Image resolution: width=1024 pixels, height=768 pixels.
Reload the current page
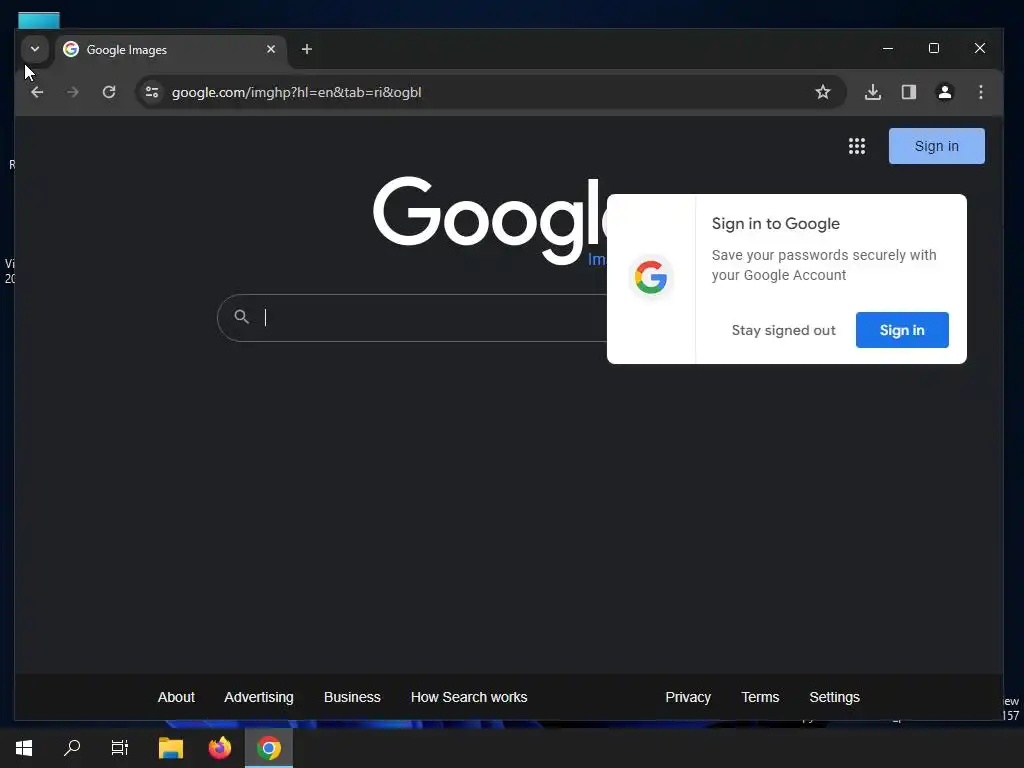(109, 92)
